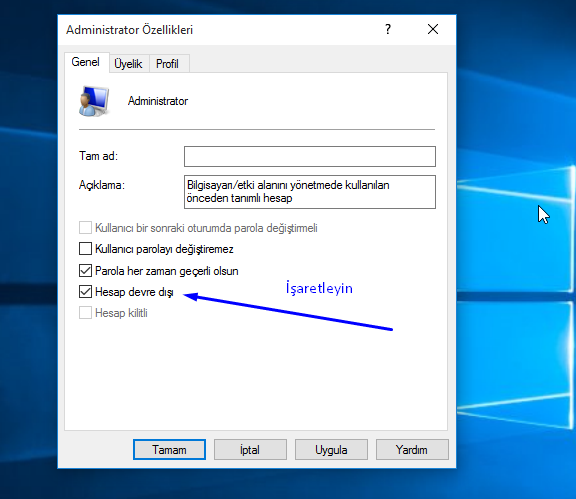Image resolution: width=576 pixels, height=499 pixels.
Task: Open help via Yardım button
Action: (412, 449)
